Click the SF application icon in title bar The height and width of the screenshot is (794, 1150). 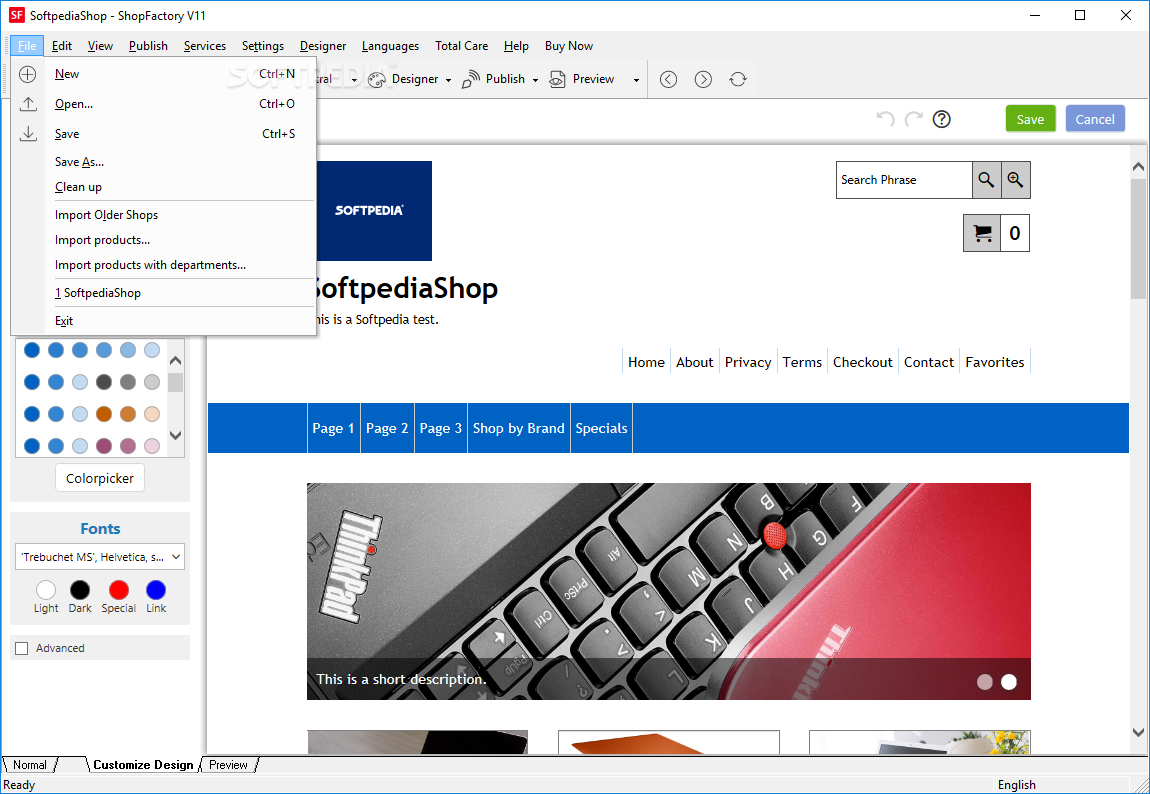(x=17, y=15)
